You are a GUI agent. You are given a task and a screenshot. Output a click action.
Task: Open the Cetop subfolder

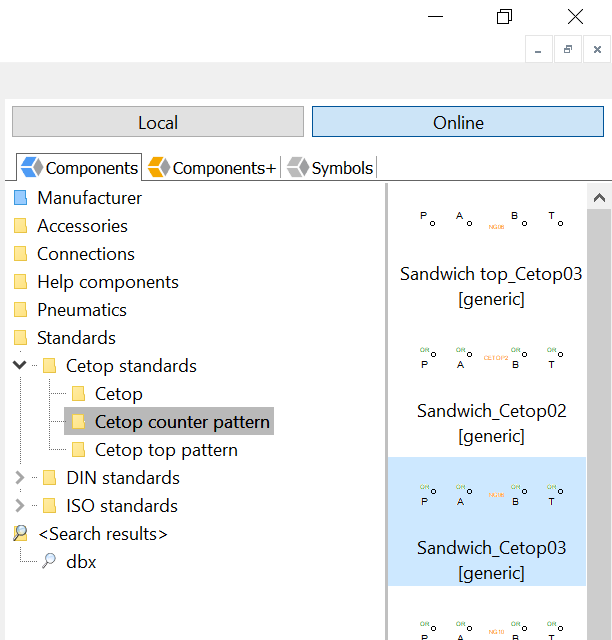click(x=118, y=394)
